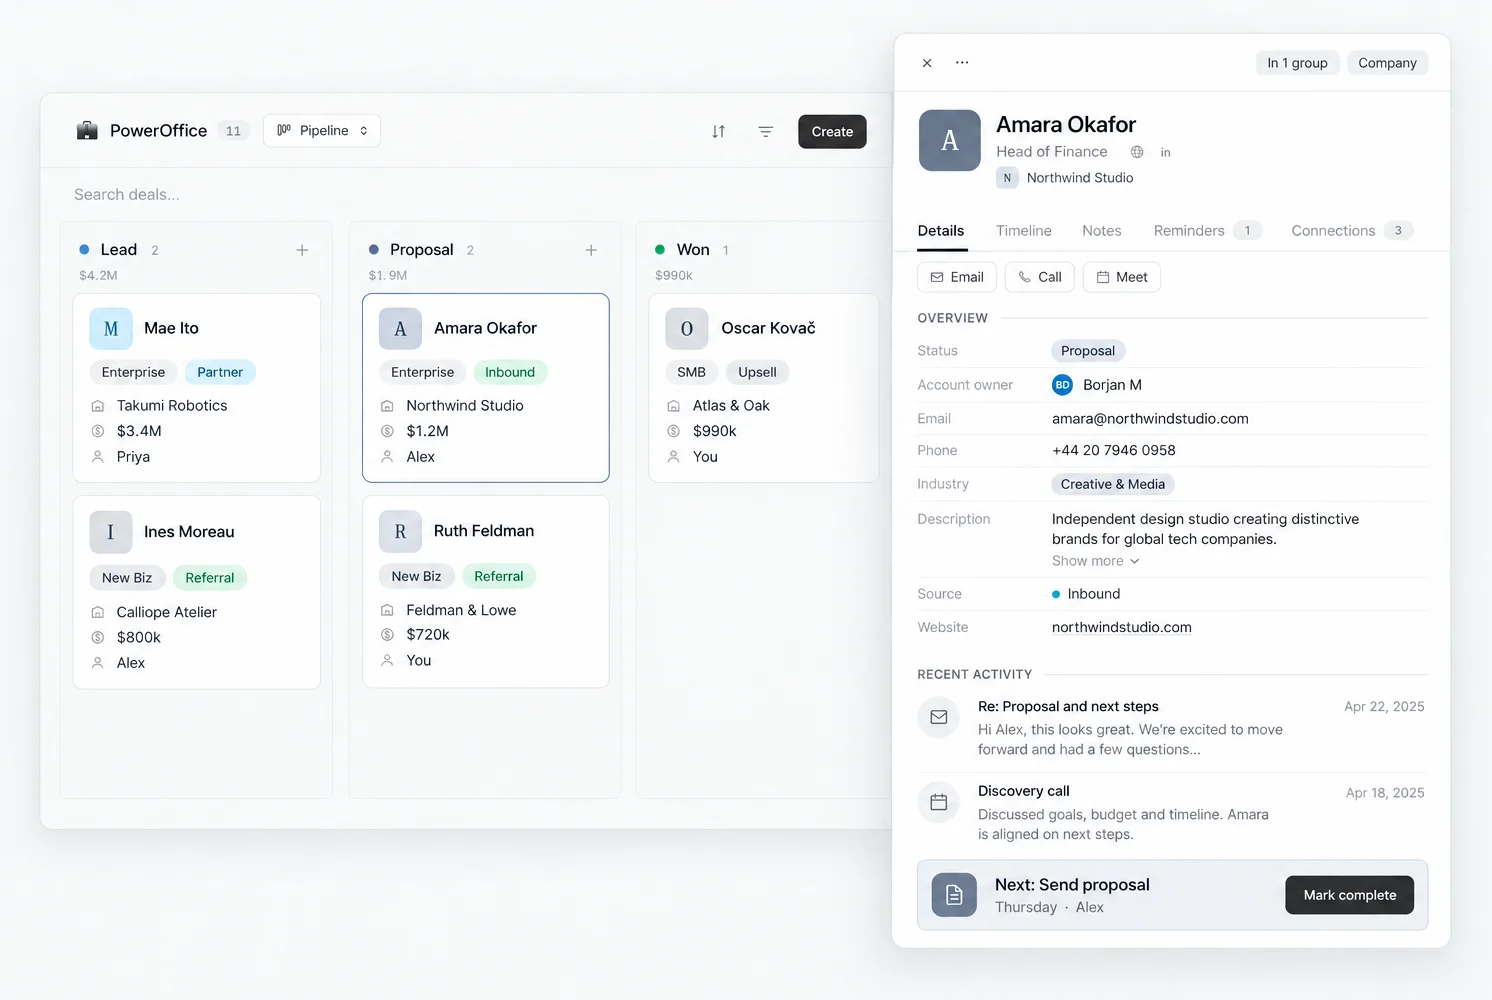Switch to the Reminders tab
This screenshot has height=1000, width=1492.
[x=1207, y=231]
